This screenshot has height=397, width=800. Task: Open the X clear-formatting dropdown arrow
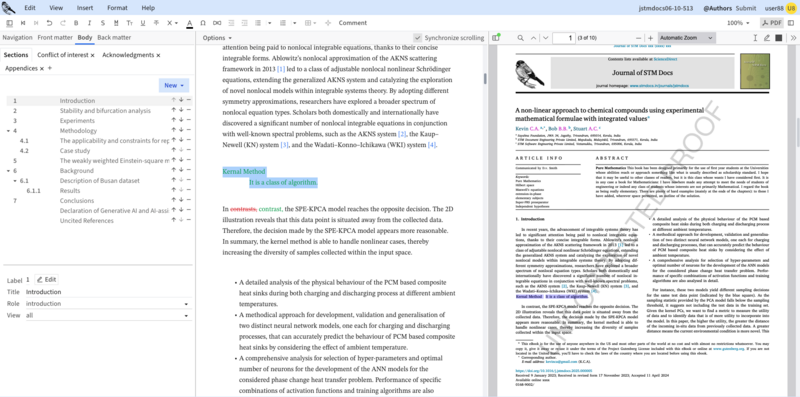click(x=177, y=23)
